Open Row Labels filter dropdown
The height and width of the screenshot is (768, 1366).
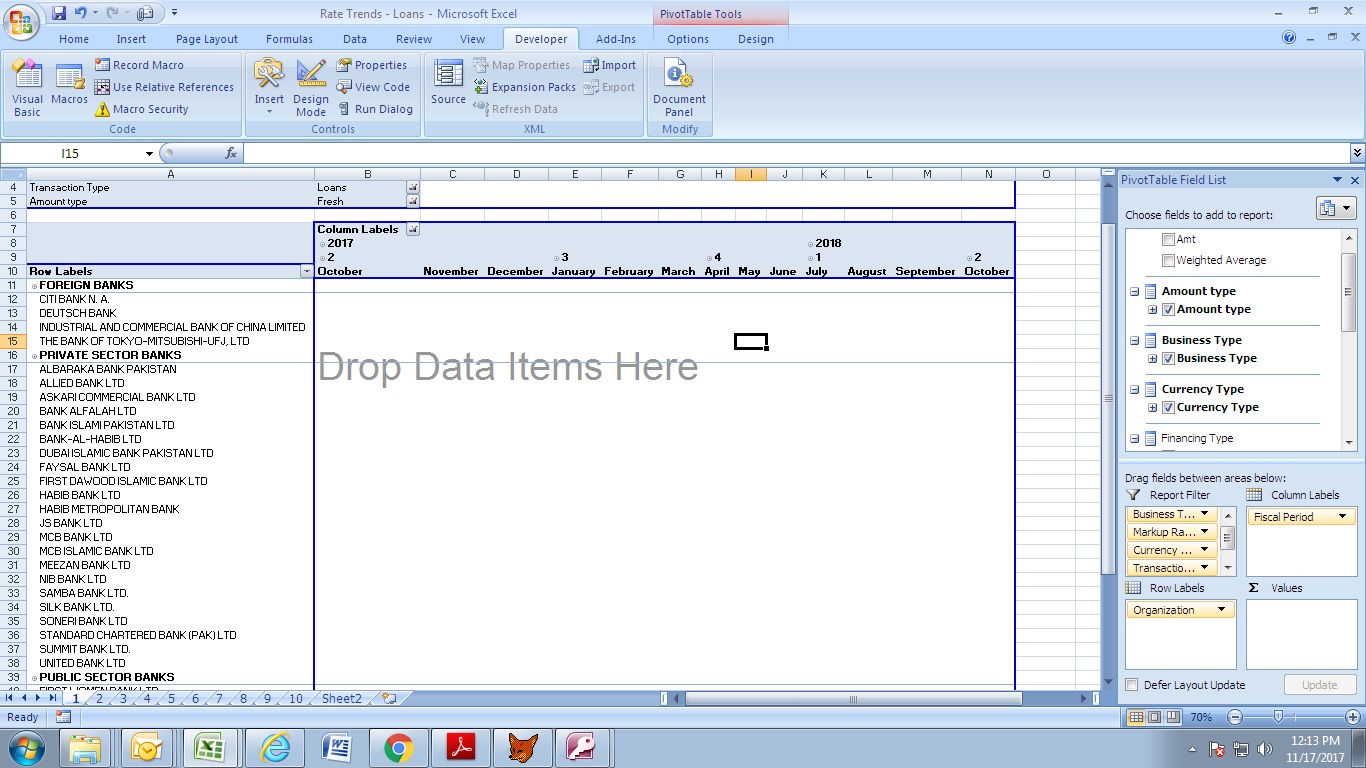tap(306, 271)
